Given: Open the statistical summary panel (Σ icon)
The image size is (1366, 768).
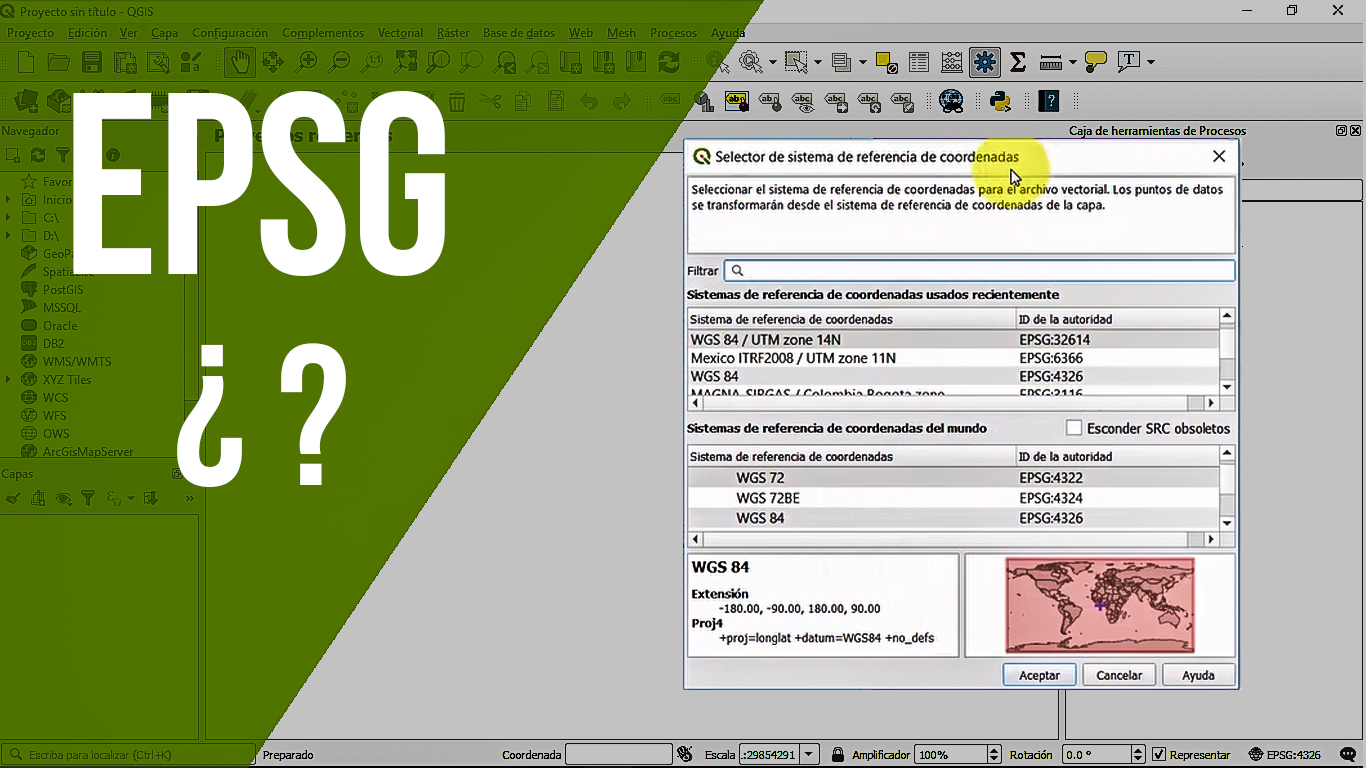Looking at the screenshot, I should 1017,62.
